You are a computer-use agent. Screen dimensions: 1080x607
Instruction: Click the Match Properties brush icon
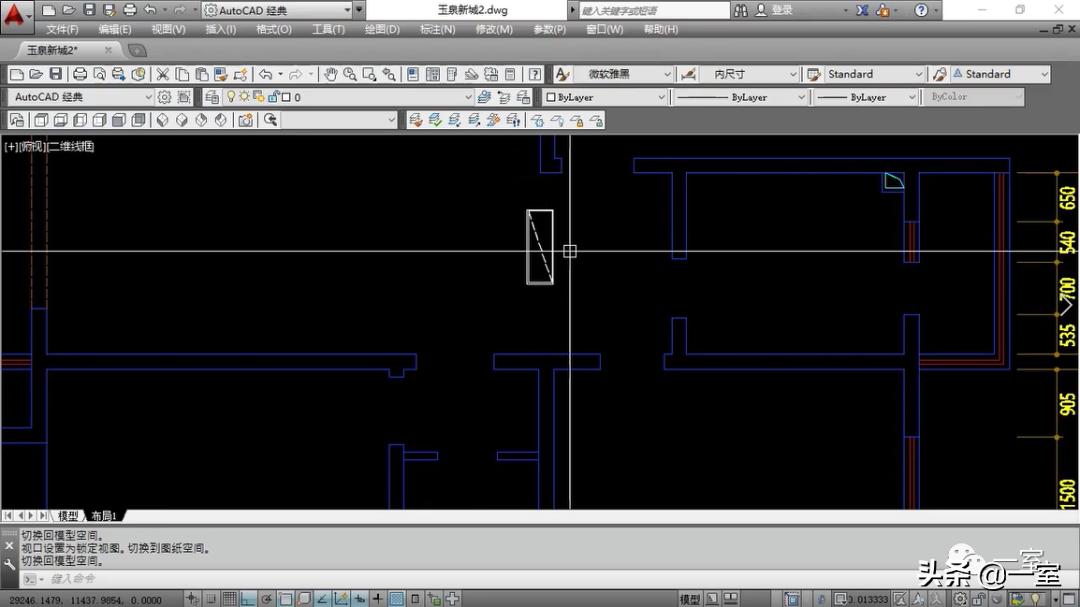click(239, 74)
